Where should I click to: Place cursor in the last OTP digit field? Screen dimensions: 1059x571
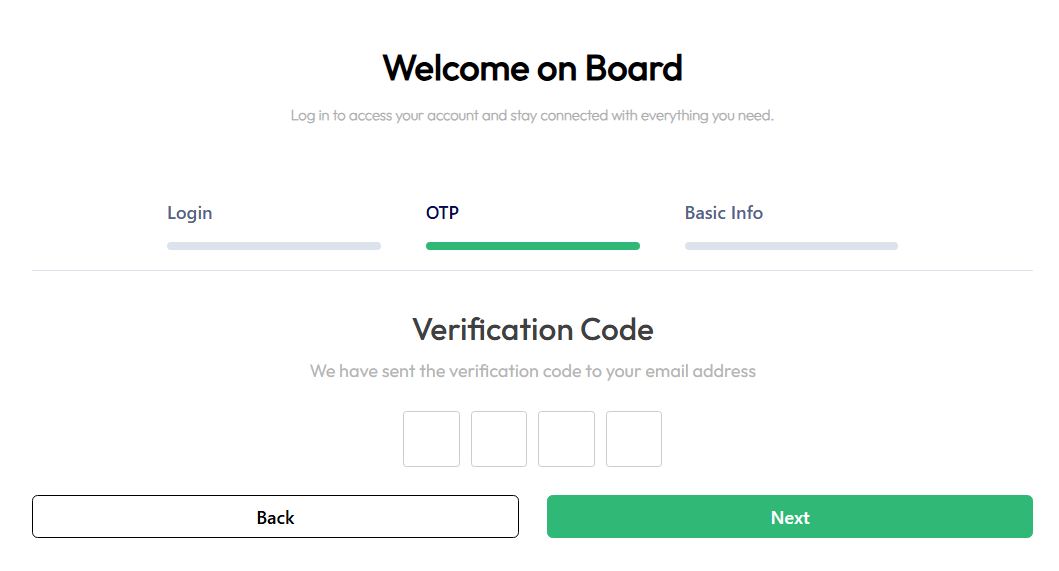(x=634, y=439)
